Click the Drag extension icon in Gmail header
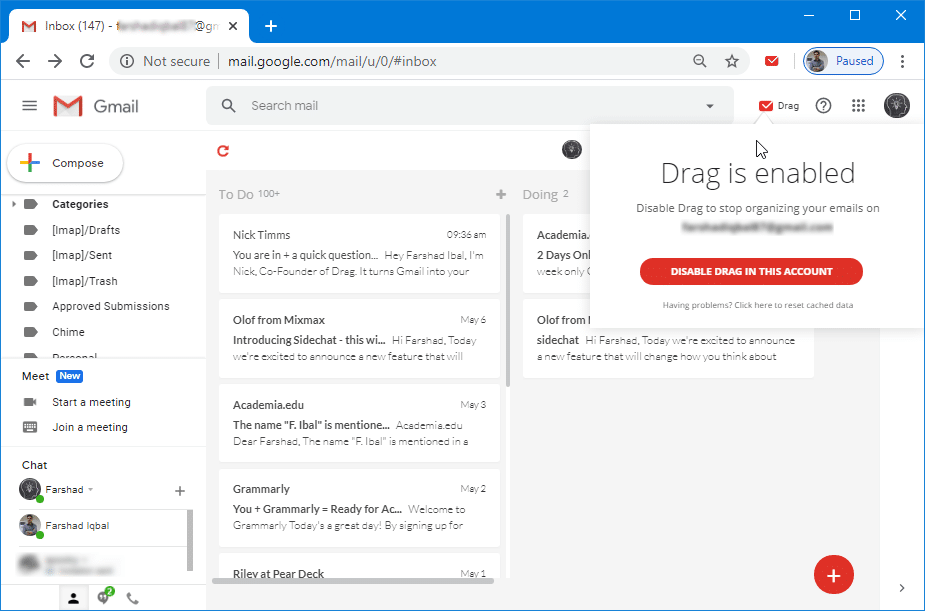The width and height of the screenshot is (925, 611). click(x=779, y=106)
